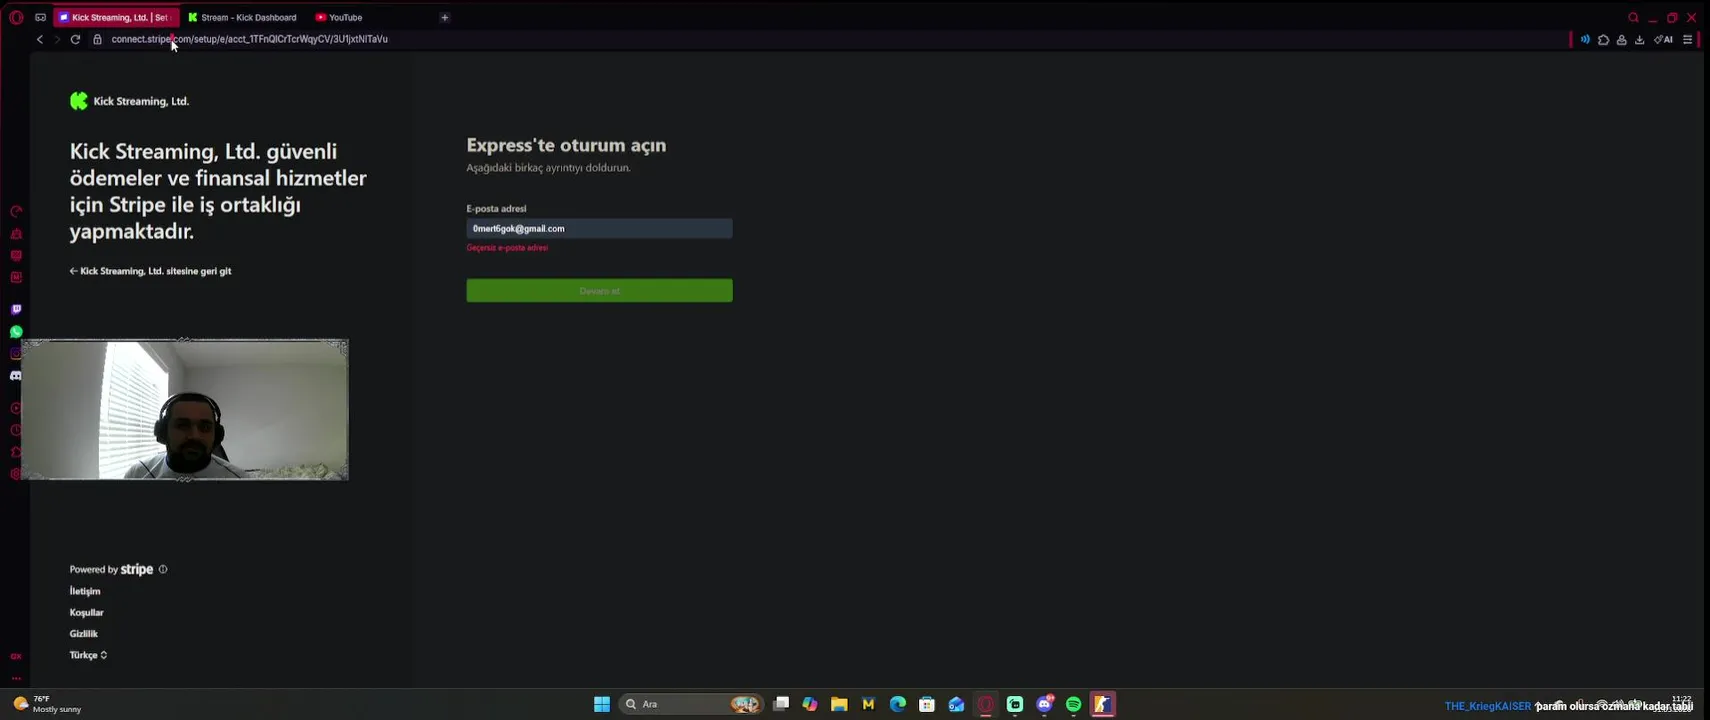Click the Express'te oturum açın heading

click(566, 145)
